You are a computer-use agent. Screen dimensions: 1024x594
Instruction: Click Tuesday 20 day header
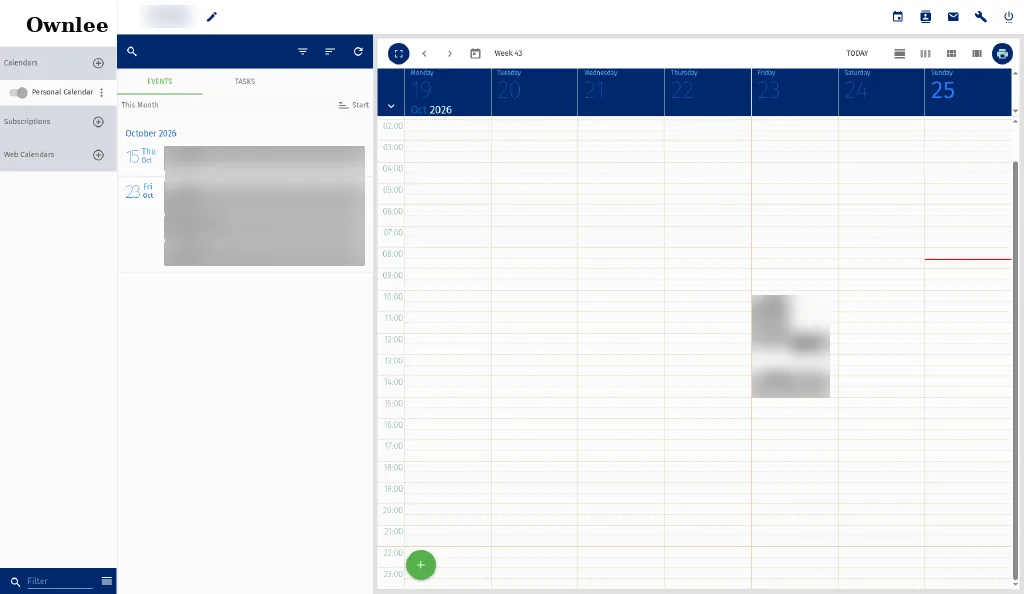point(534,92)
